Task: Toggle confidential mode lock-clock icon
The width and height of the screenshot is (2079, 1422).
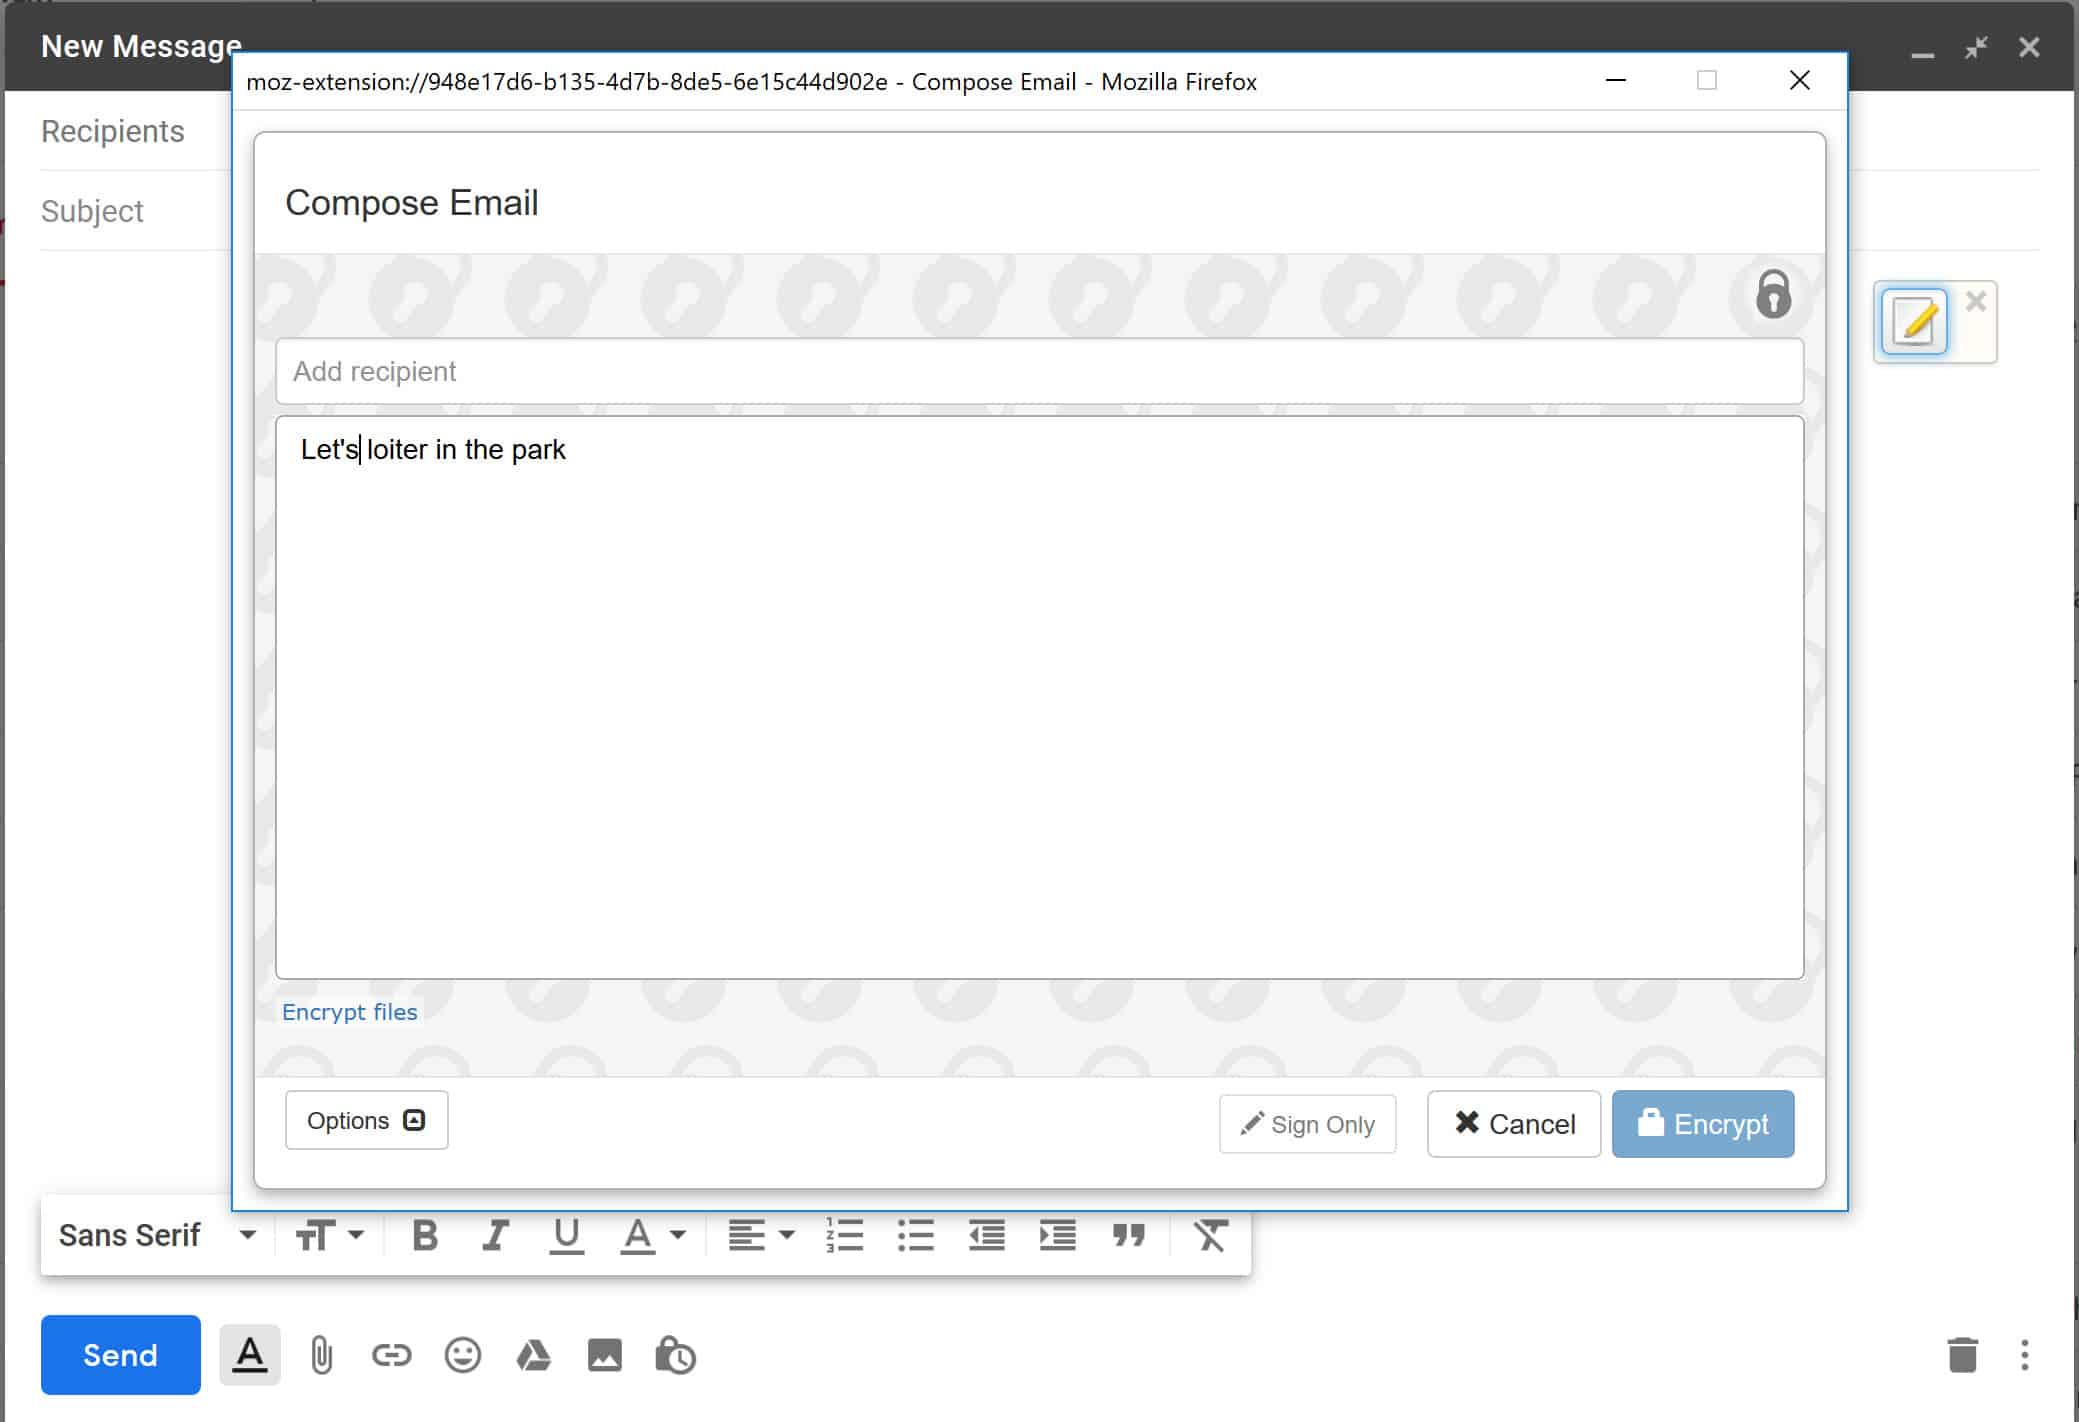Action: 675,1356
